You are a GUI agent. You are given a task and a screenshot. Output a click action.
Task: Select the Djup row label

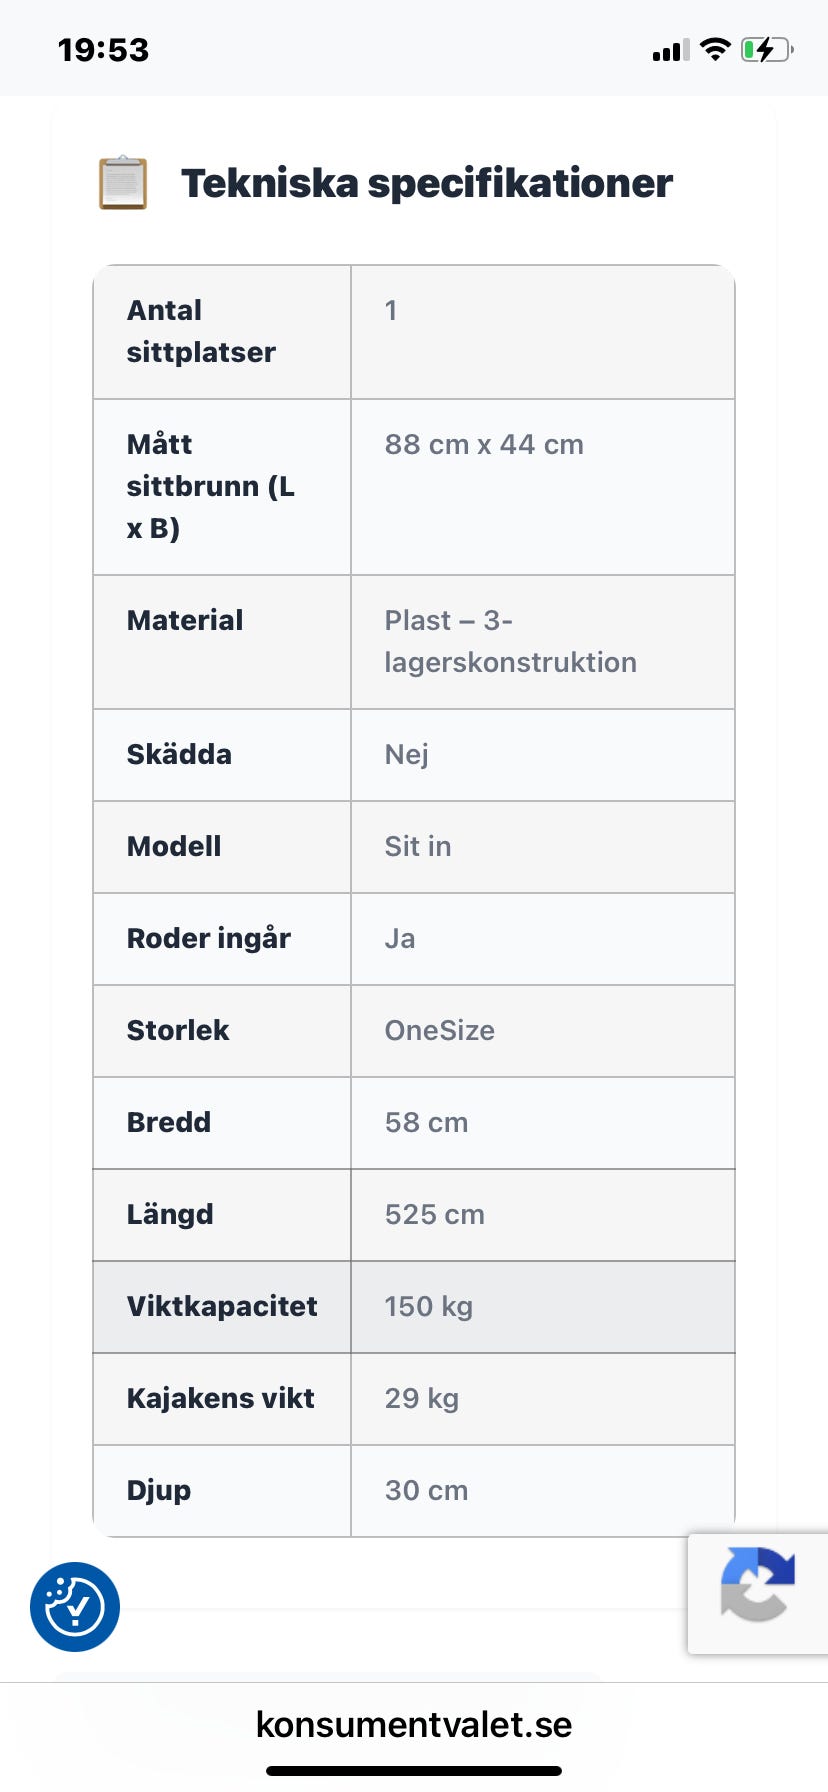click(x=159, y=1490)
